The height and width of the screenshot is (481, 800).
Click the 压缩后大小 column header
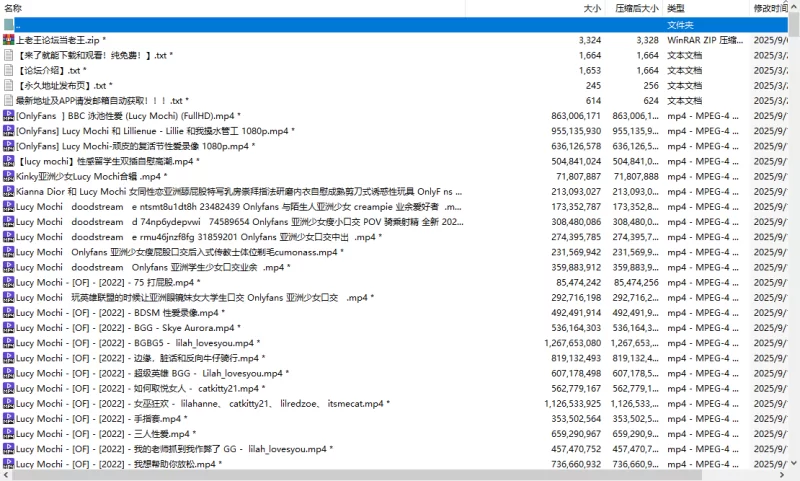click(x=636, y=8)
